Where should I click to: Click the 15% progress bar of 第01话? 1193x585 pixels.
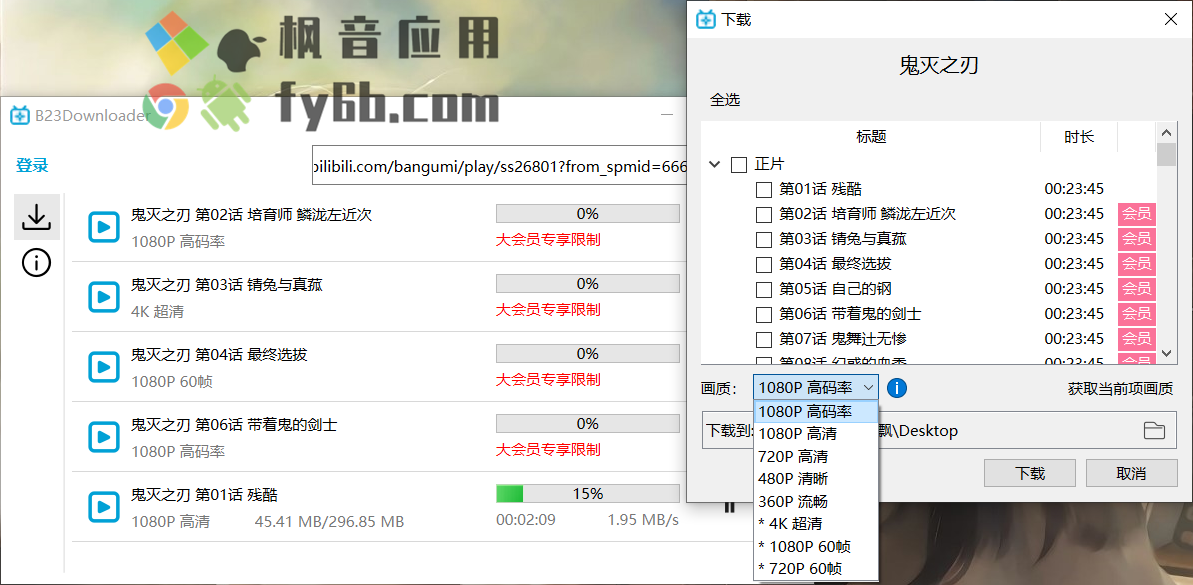[587, 494]
